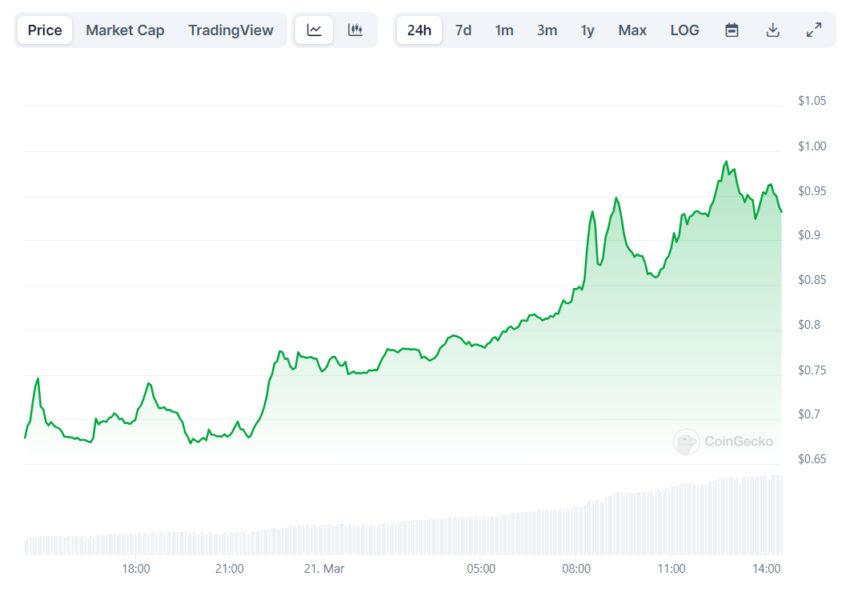Open the TradingView tab
This screenshot has width=850, height=596.
pyautogui.click(x=230, y=30)
